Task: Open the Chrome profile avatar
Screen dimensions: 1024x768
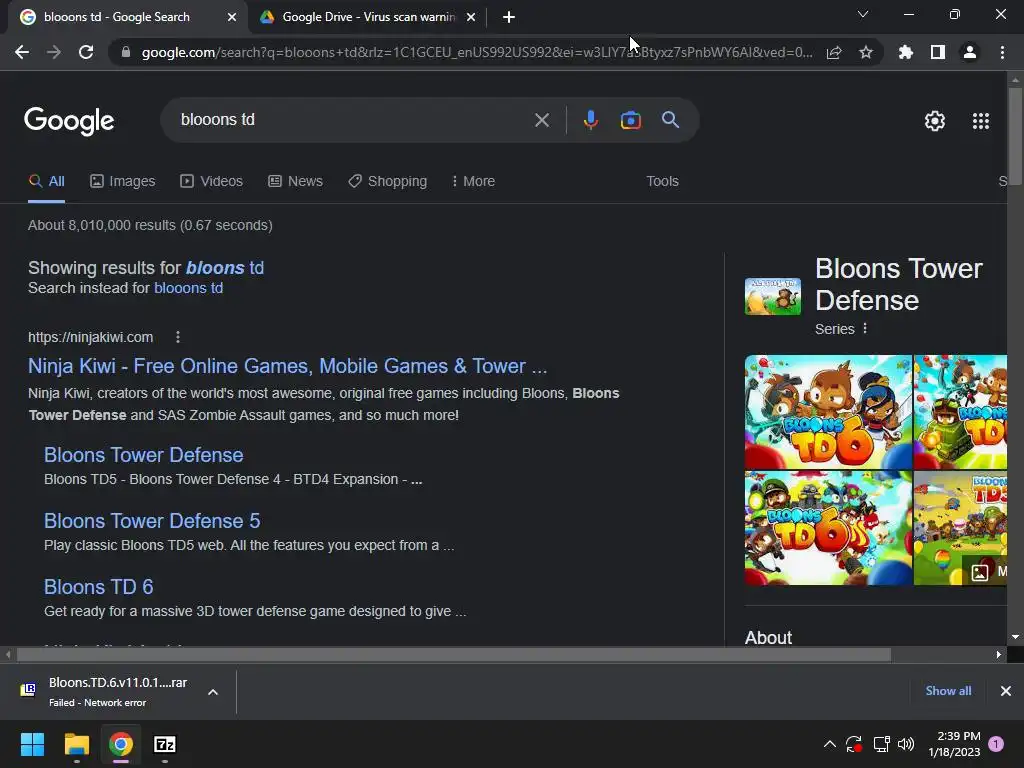Action: point(970,52)
